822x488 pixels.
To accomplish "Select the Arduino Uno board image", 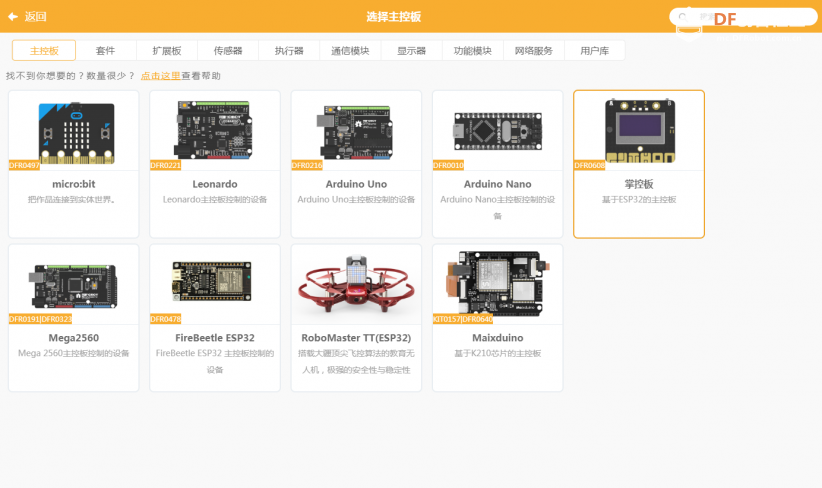I will click(x=354, y=132).
